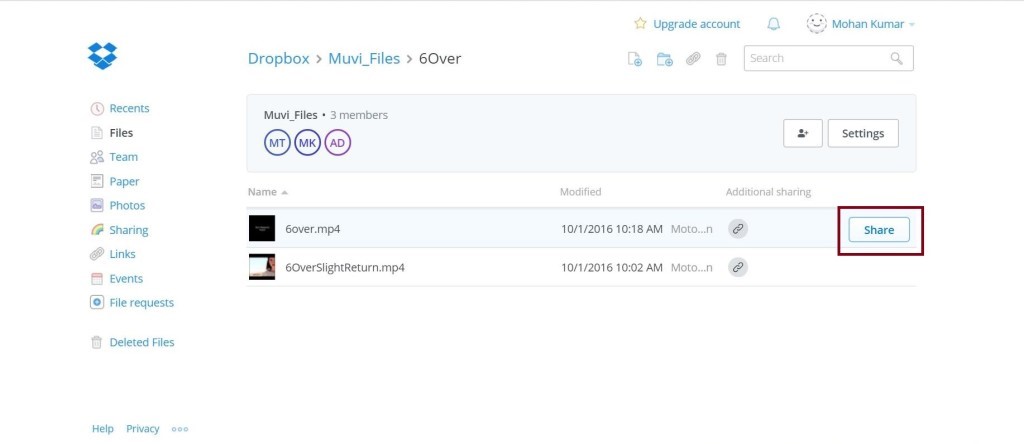Open notifications bell icon
The height and width of the screenshot is (444, 1024).
(x=773, y=24)
